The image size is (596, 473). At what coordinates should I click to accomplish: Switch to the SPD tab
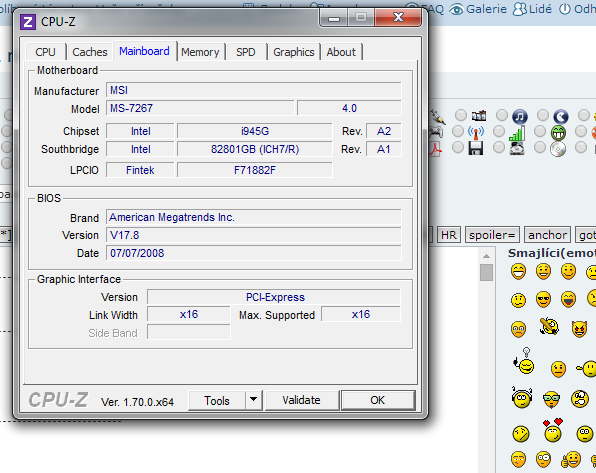[246, 52]
